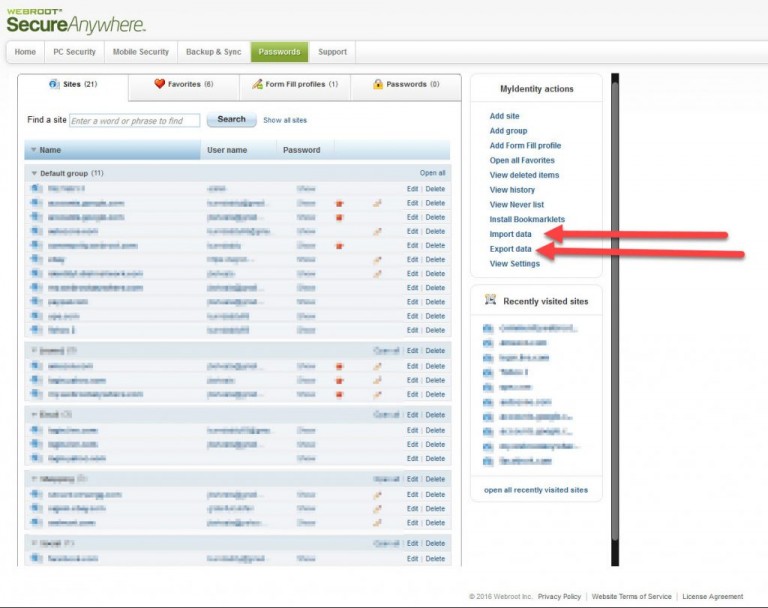Go to the Mobile Security tab
The image size is (768, 608).
[x=141, y=52]
